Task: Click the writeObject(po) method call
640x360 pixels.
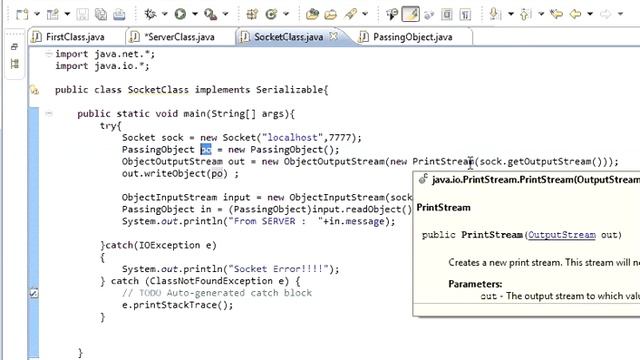Action: pyautogui.click(x=174, y=173)
